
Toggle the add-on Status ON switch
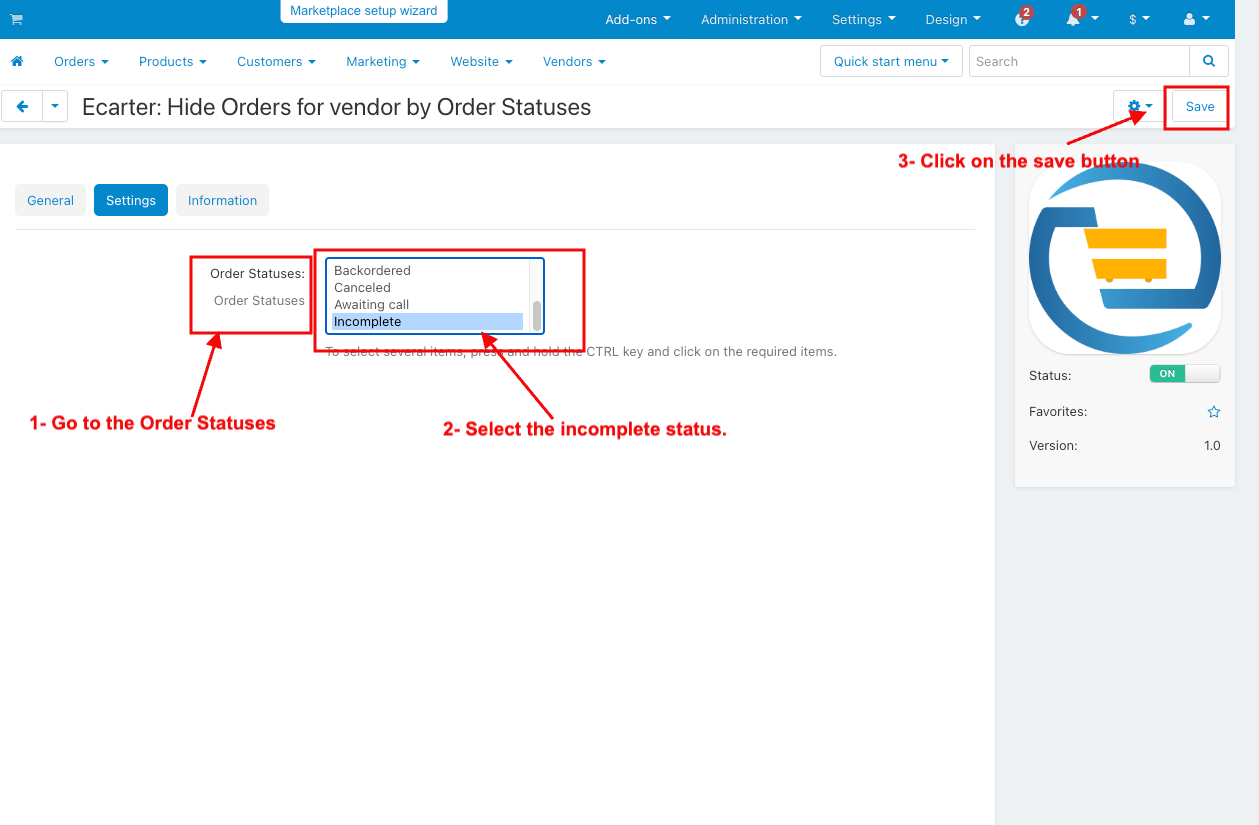click(x=1185, y=373)
